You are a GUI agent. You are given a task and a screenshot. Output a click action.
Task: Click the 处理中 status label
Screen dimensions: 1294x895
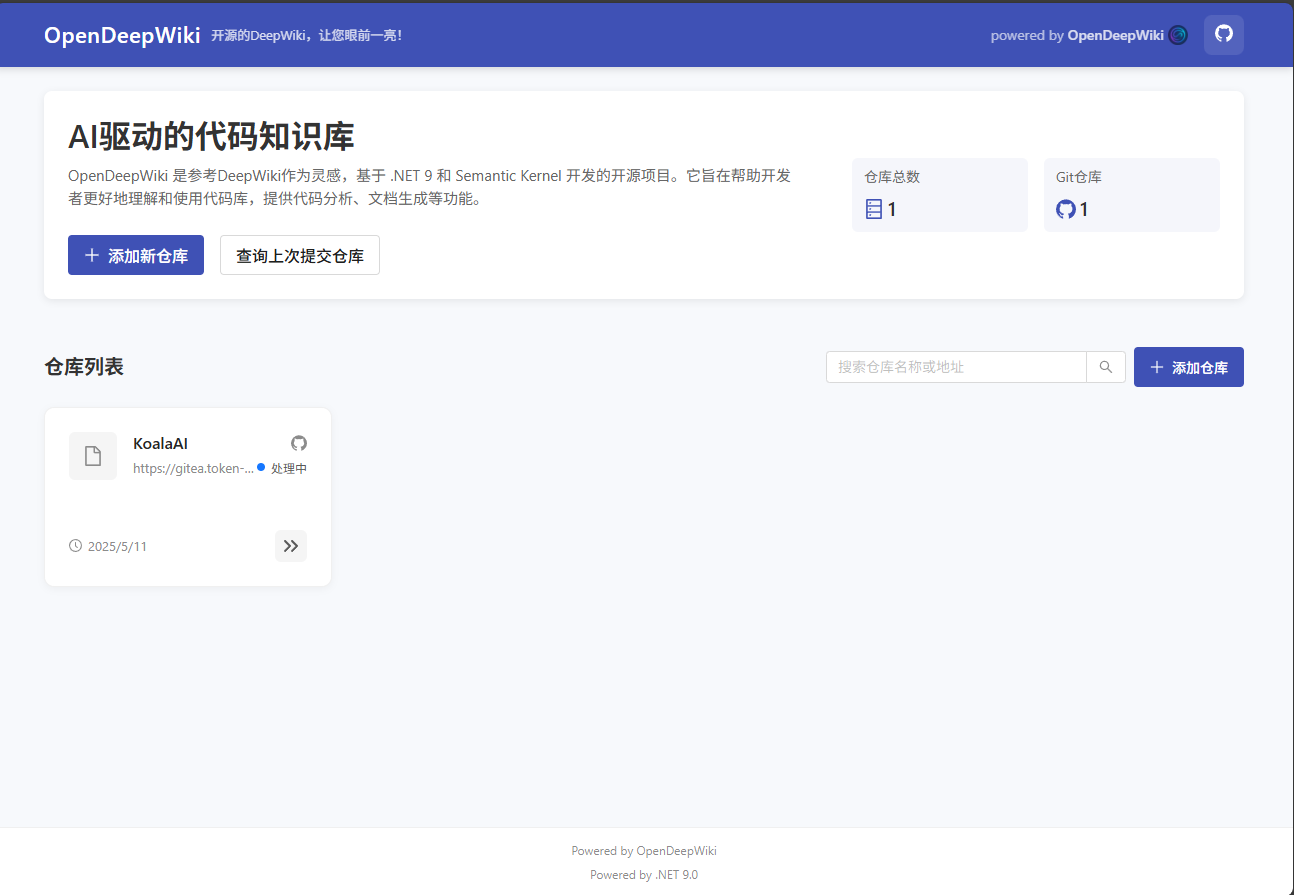pyautogui.click(x=289, y=468)
